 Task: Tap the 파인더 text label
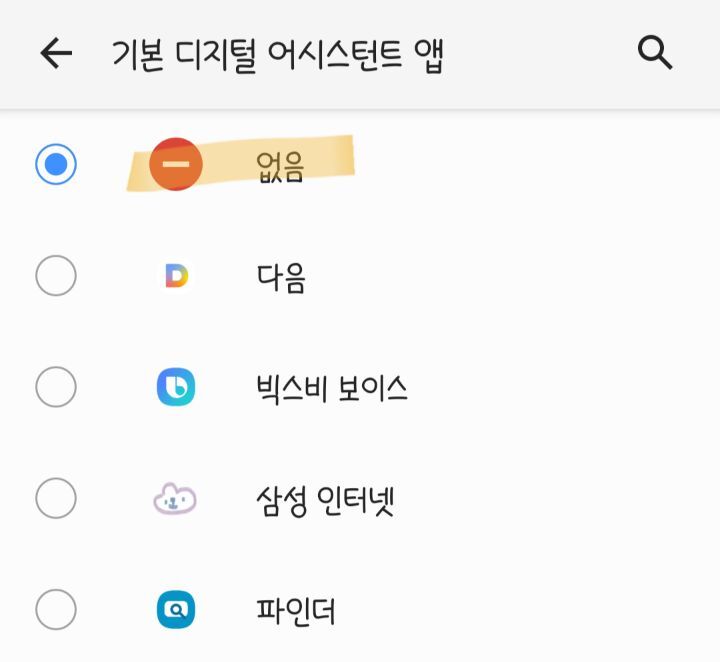(x=296, y=610)
